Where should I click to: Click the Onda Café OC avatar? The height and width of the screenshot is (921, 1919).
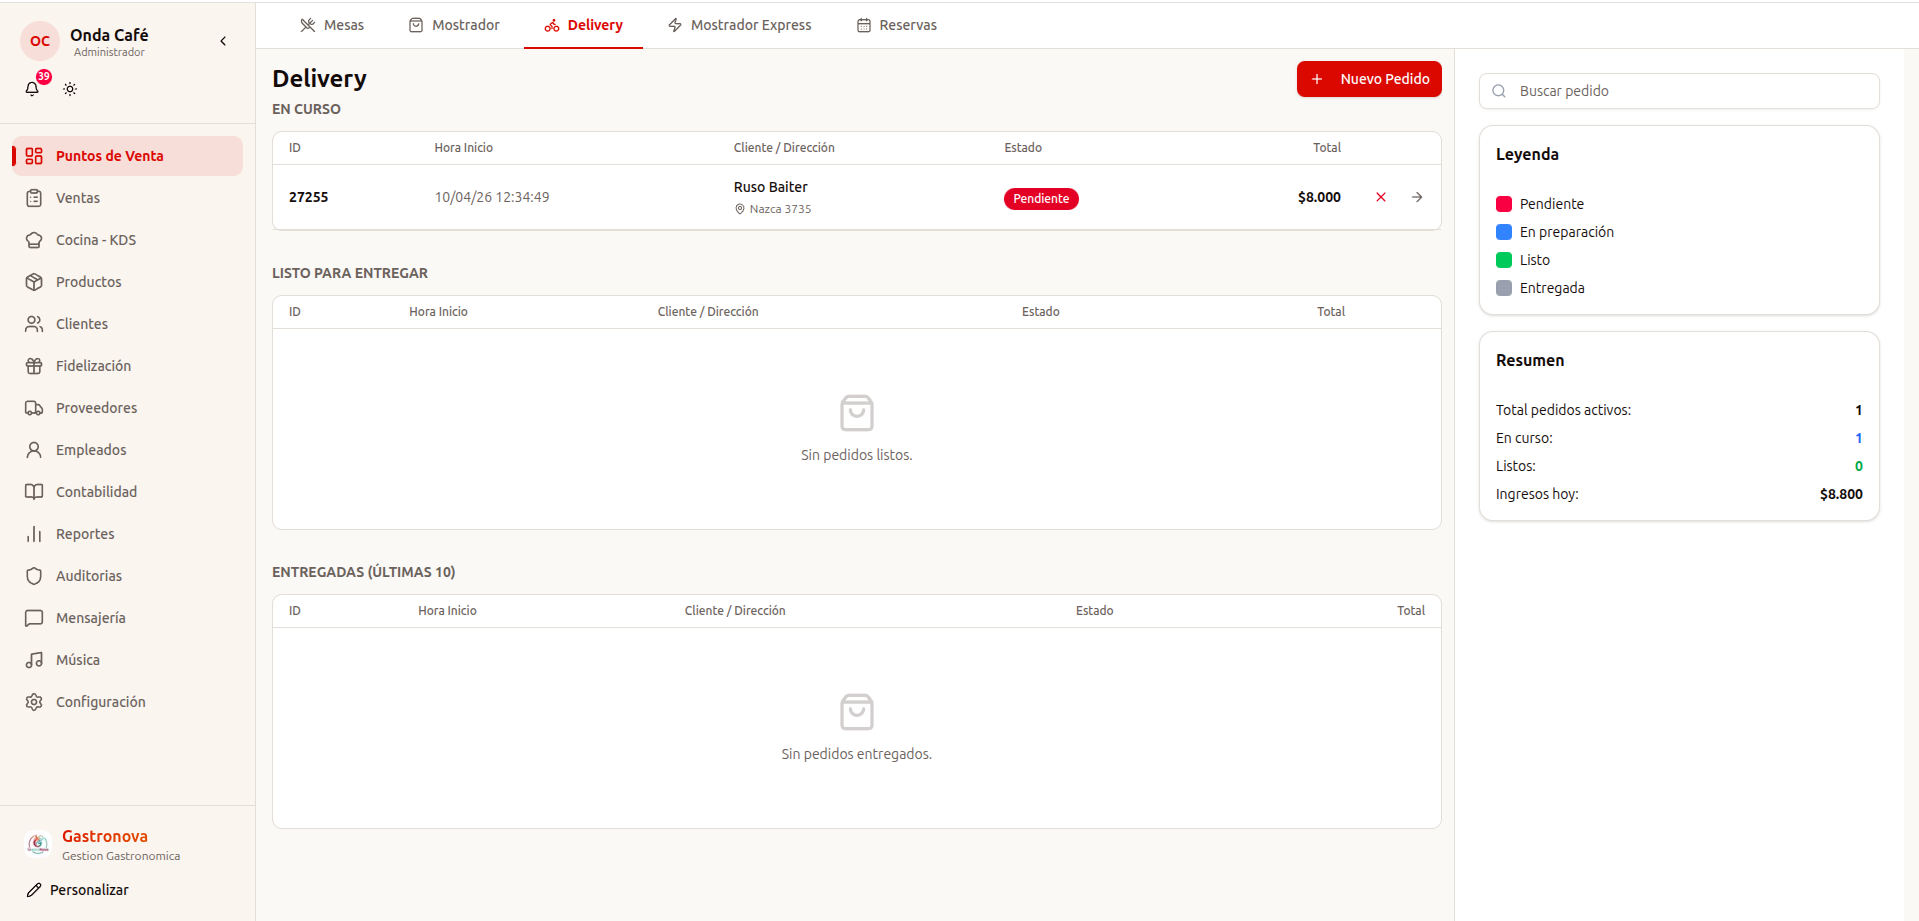(40, 41)
